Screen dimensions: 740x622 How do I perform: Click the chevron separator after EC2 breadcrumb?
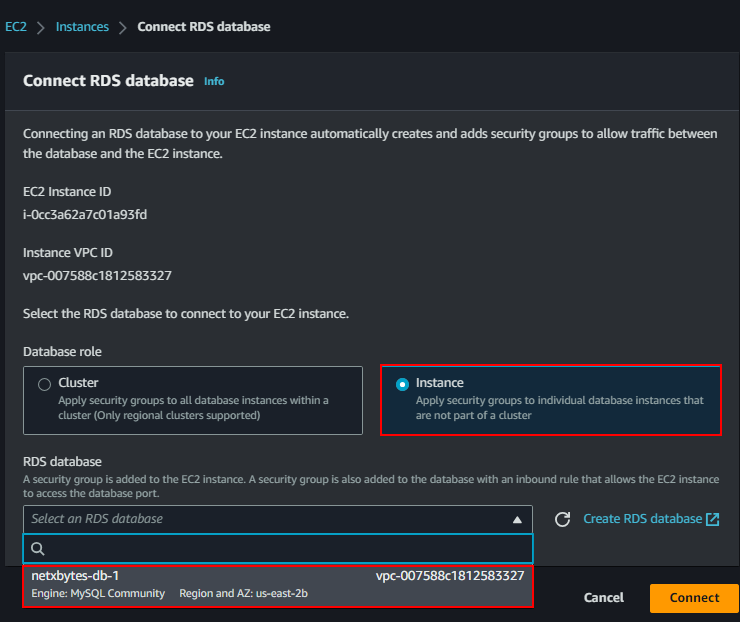pyautogui.click(x=41, y=27)
